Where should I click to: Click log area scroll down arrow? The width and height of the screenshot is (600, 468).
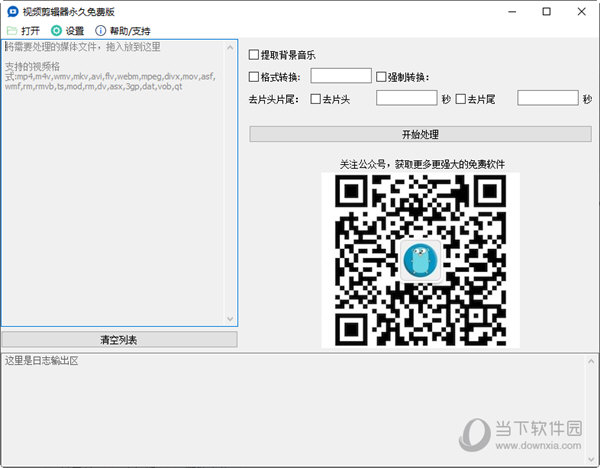pyautogui.click(x=592, y=459)
